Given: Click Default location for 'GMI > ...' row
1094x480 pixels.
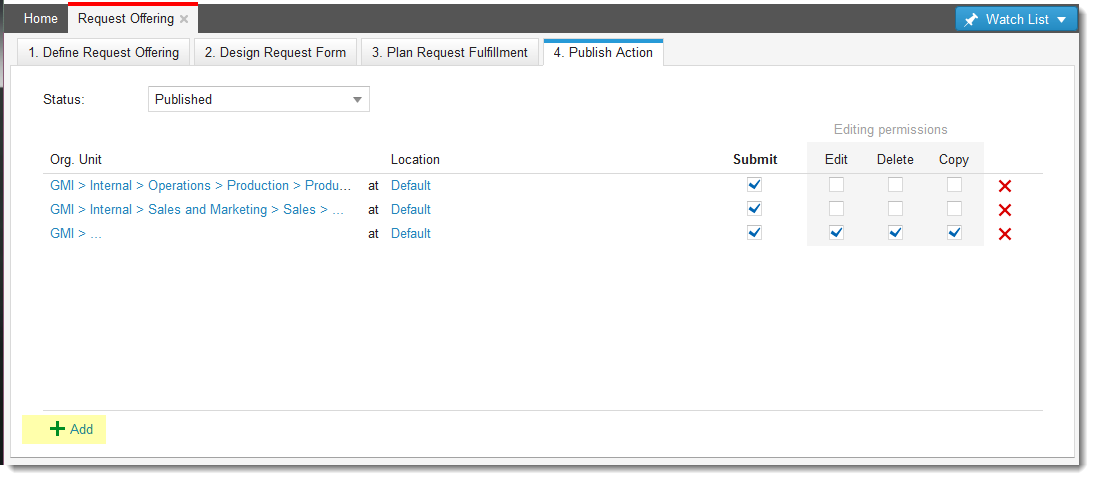Looking at the screenshot, I should [x=410, y=234].
